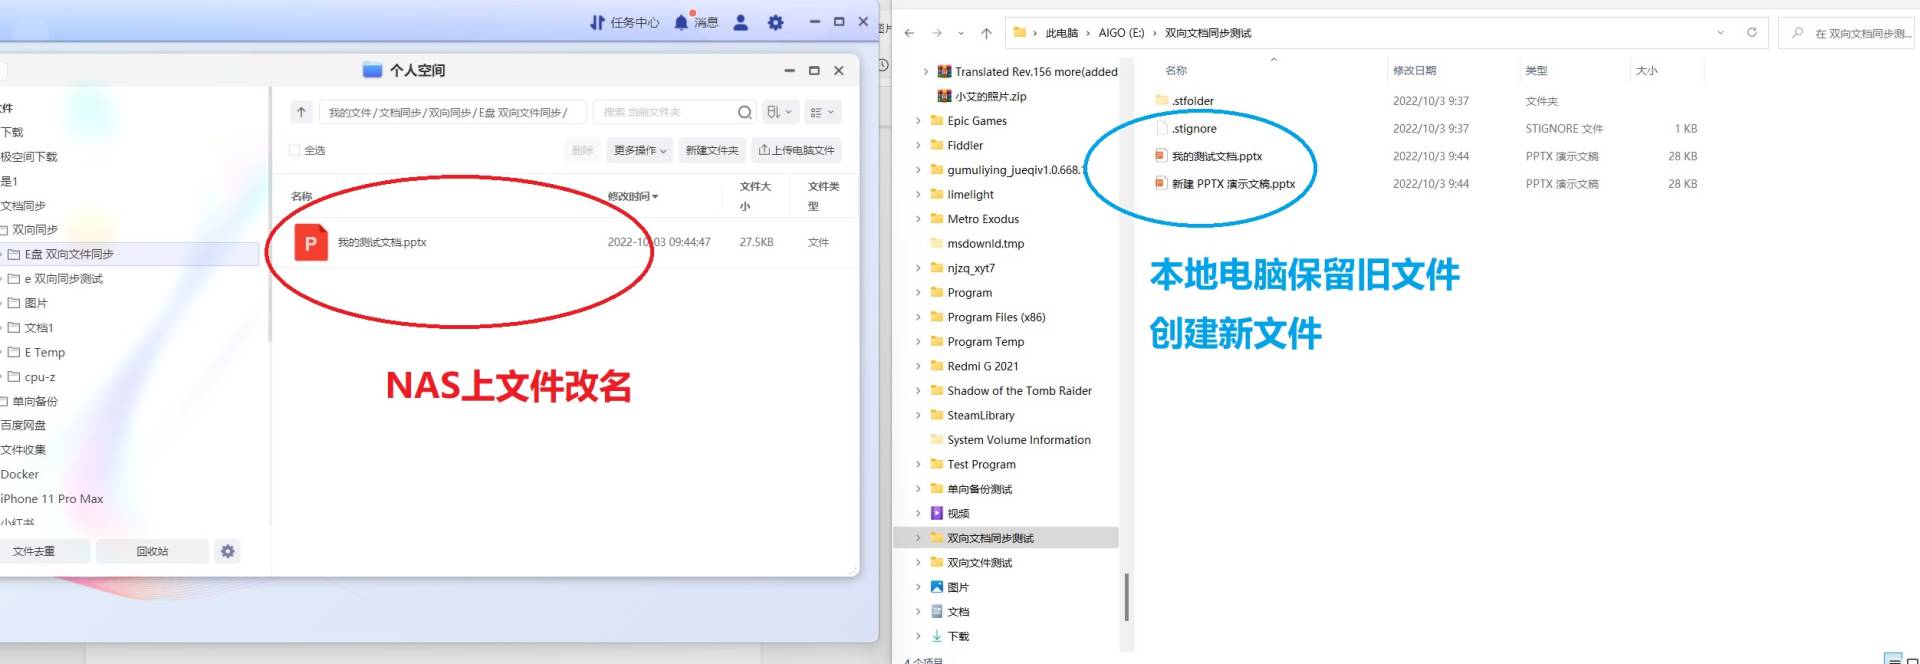Viewport: 1920px width, 664px height.
Task: Select E Temp folder in NAS sidebar
Action: pos(45,352)
